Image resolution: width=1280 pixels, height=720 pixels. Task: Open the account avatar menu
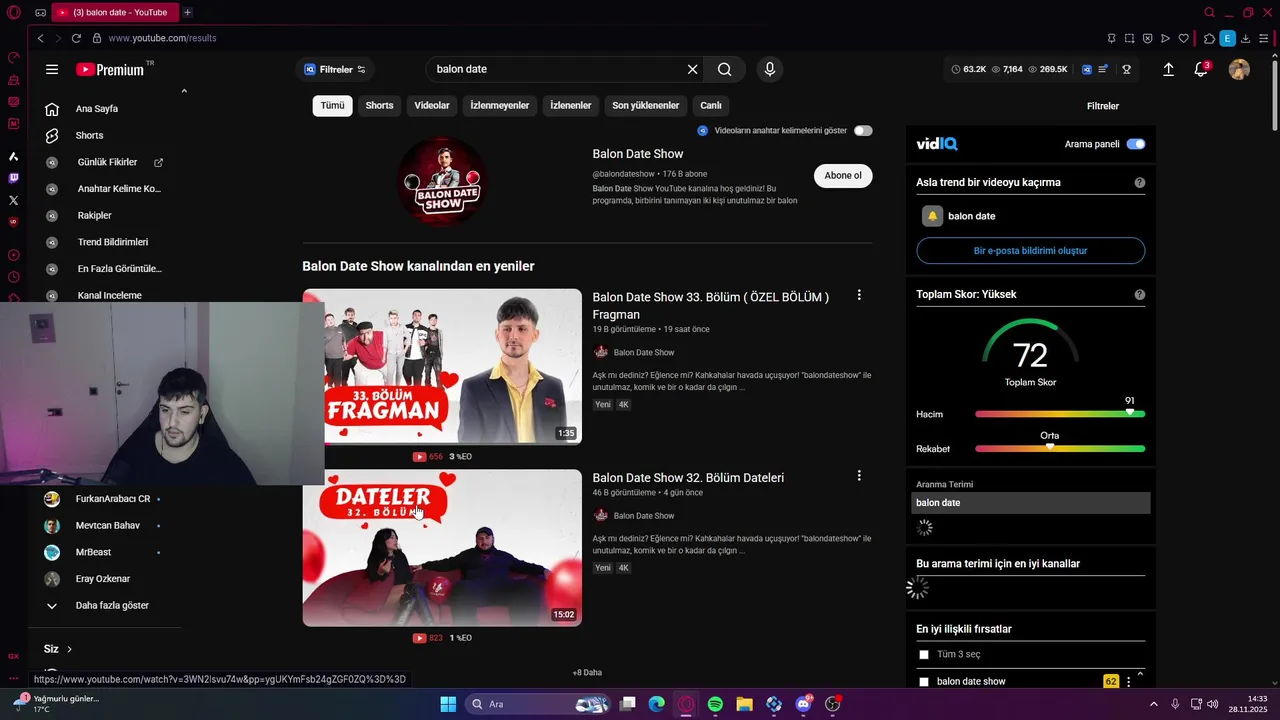[1239, 69]
